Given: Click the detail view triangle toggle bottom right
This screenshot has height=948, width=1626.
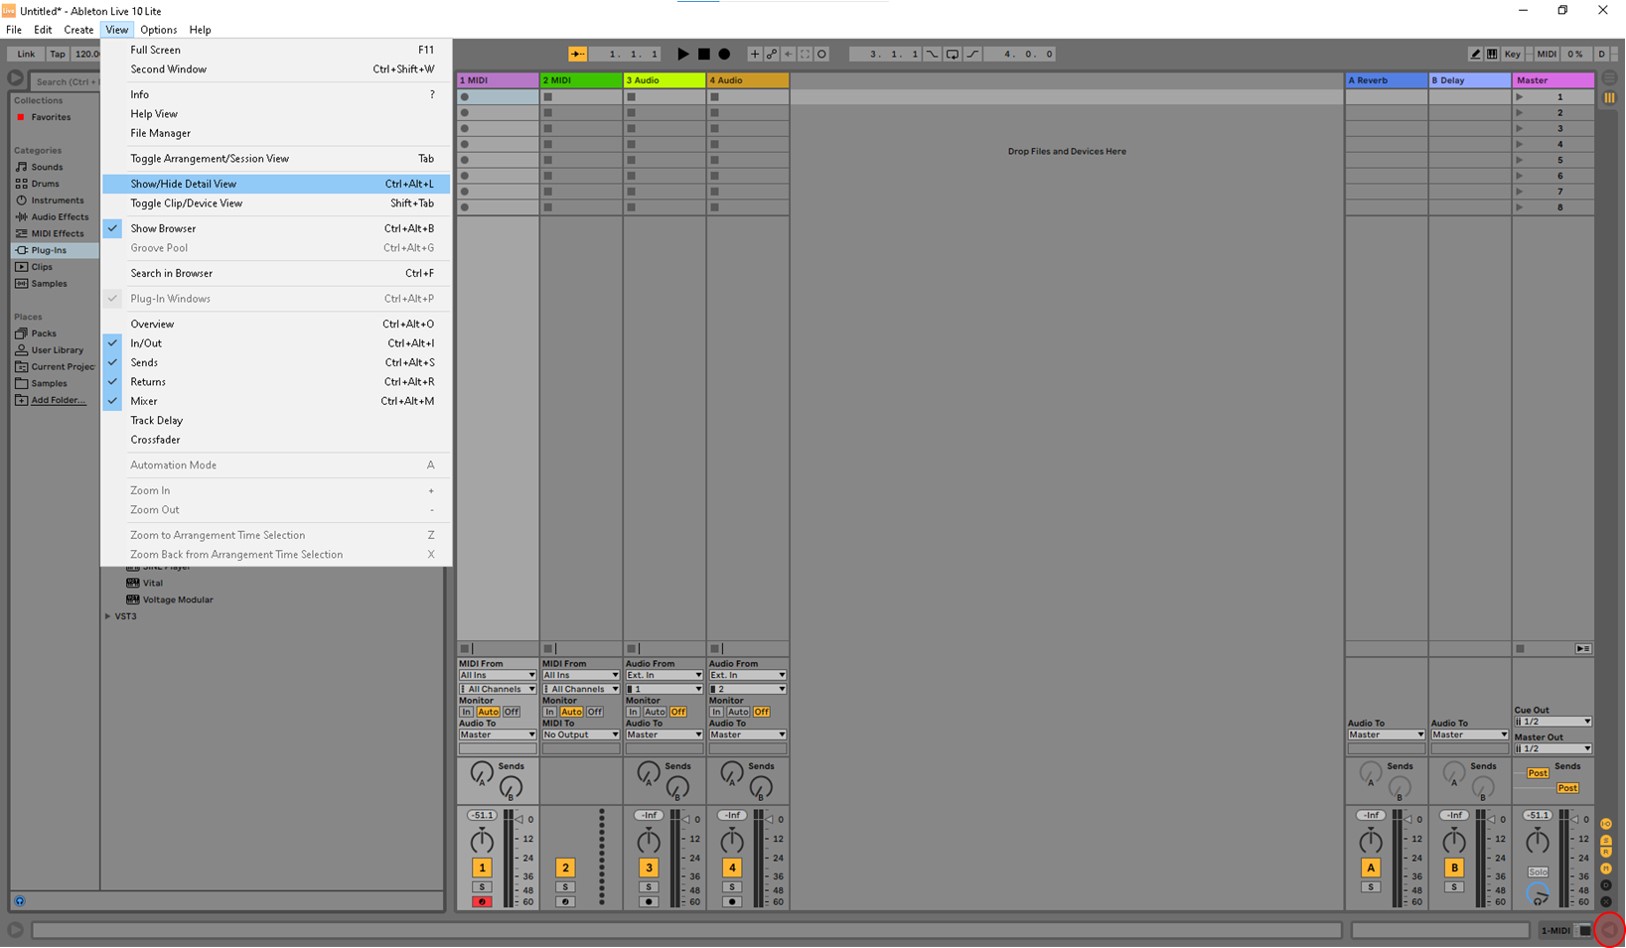Looking at the screenshot, I should pos(1610,930).
